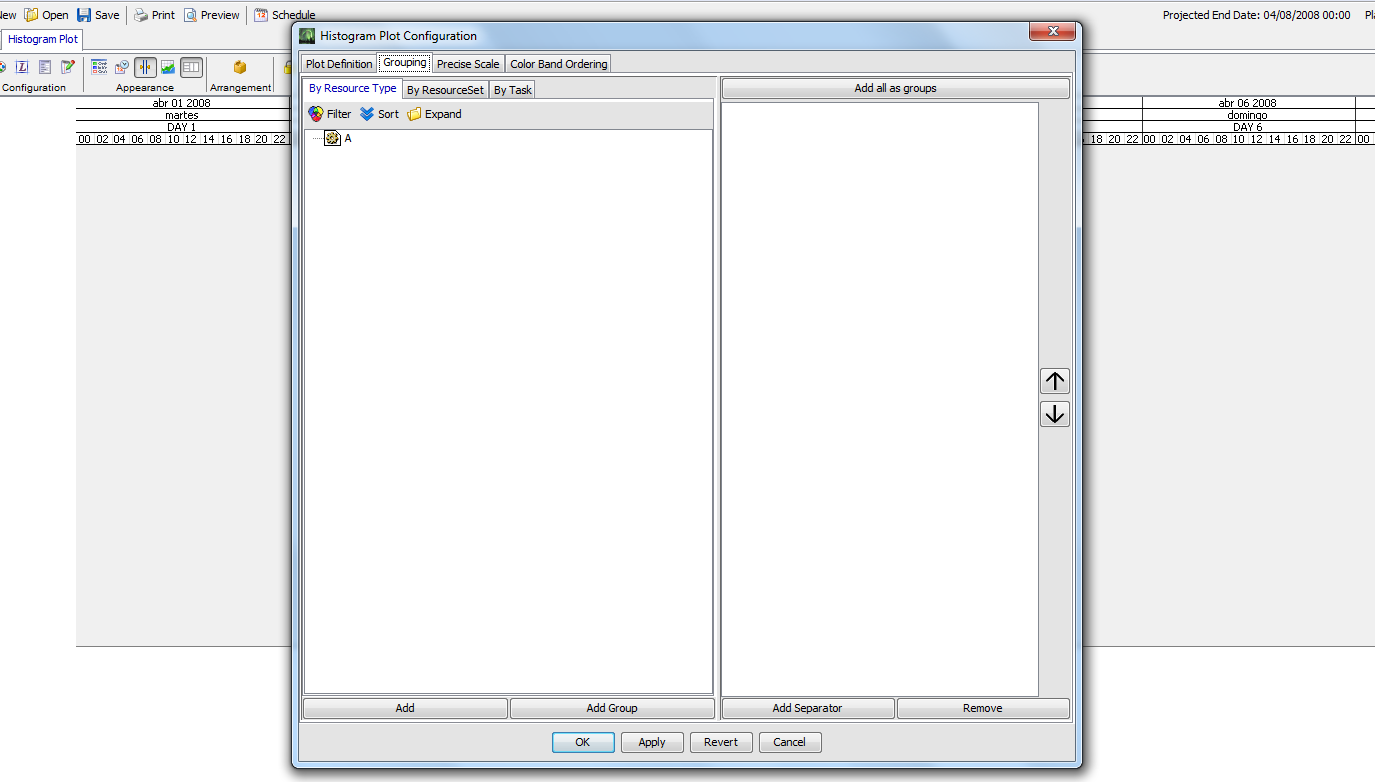Viewport: 1375px width, 782px height.
Task: Click the Print printer icon
Action: pyautogui.click(x=141, y=15)
